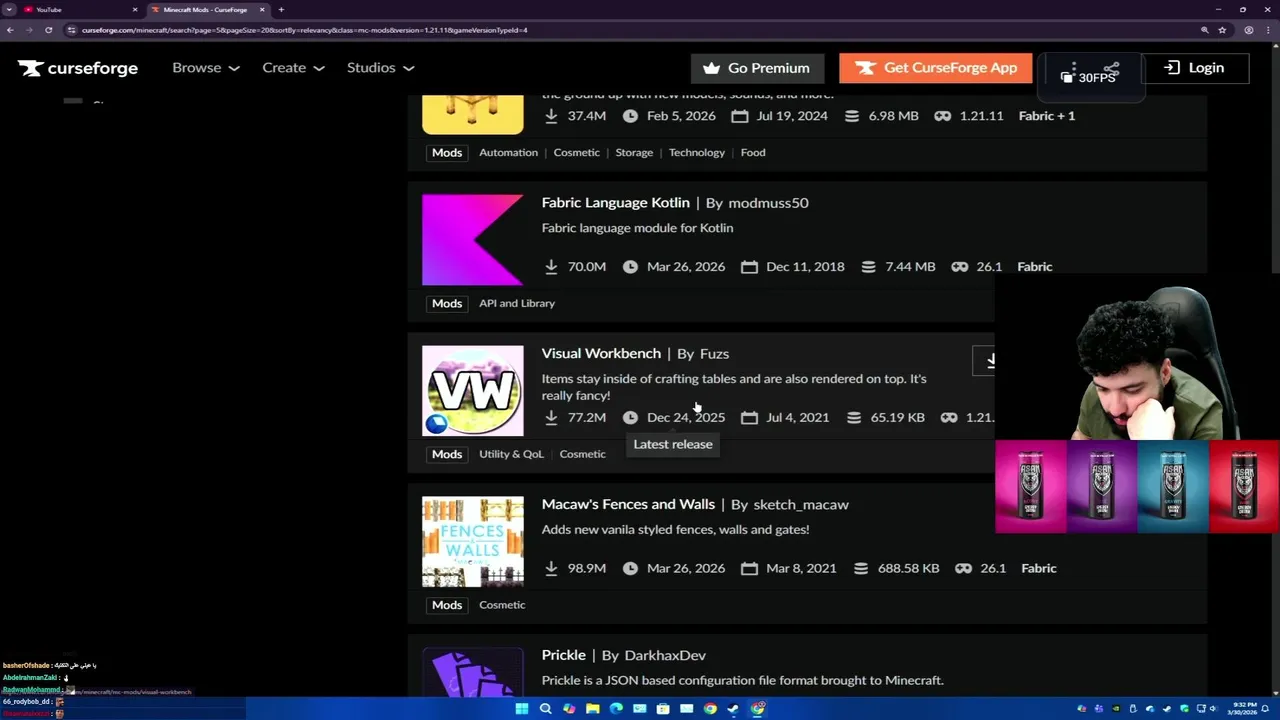This screenshot has height=720, width=1280.
Task: Click the Go Premium button
Action: point(757,68)
